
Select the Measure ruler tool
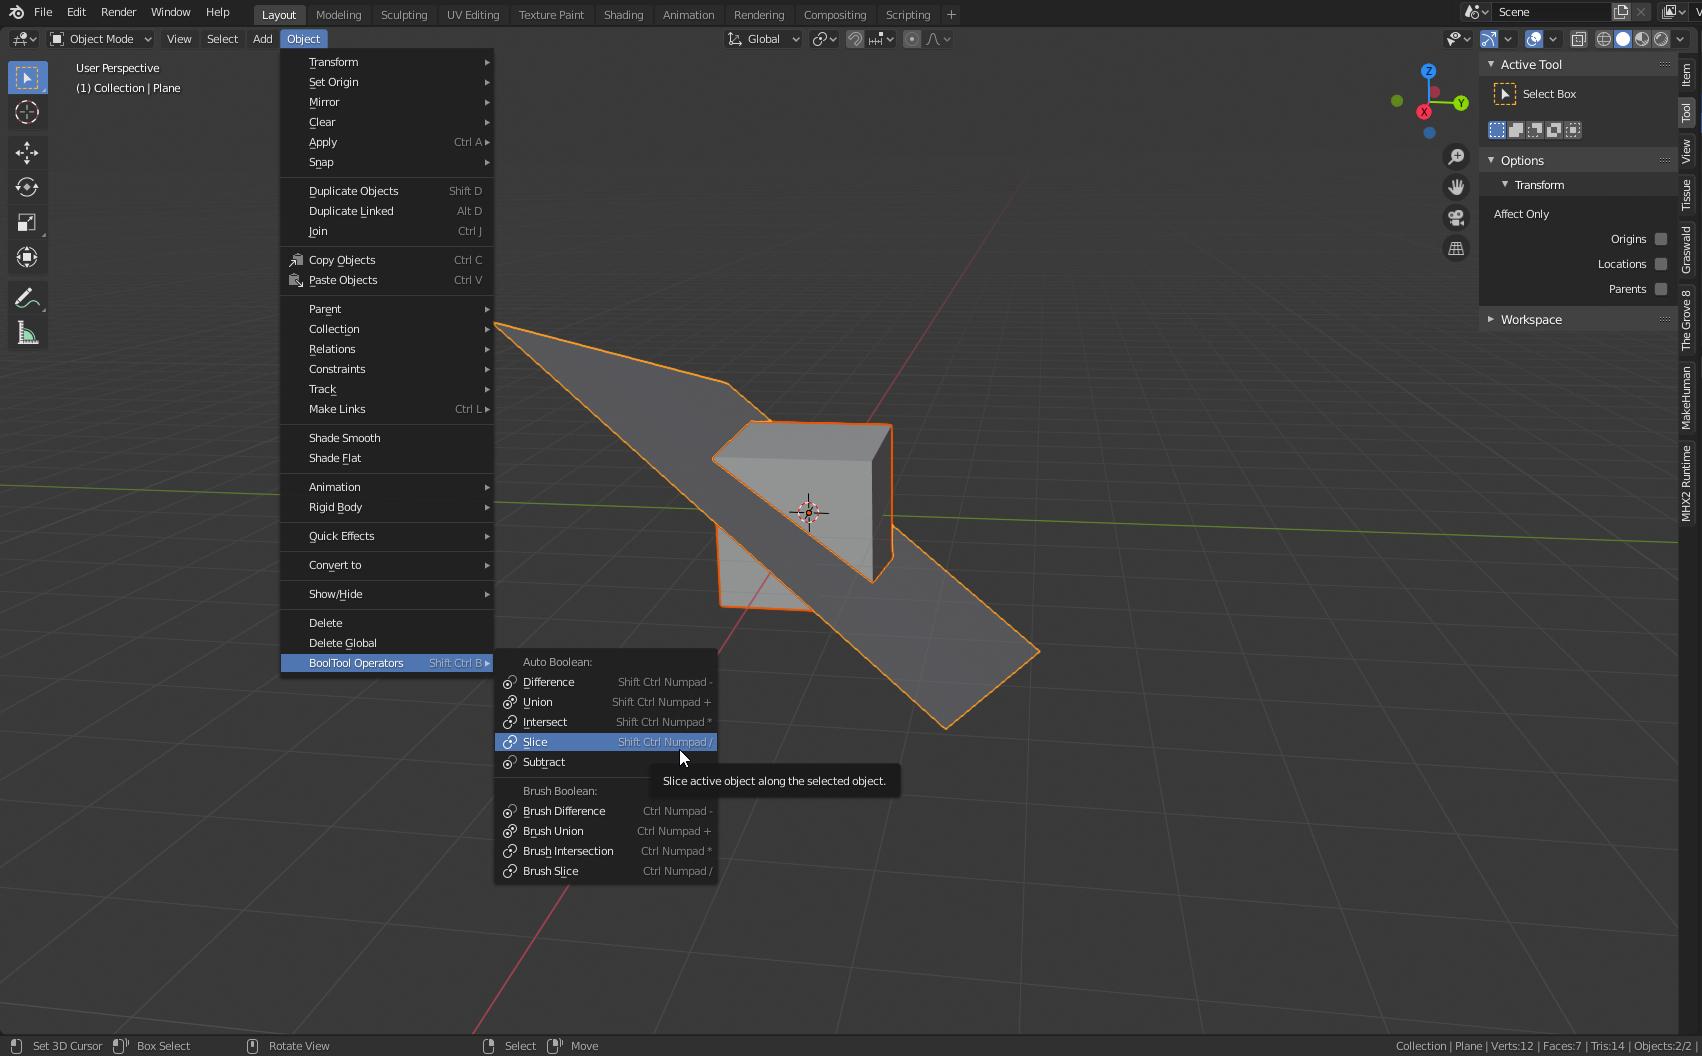tap(27, 334)
